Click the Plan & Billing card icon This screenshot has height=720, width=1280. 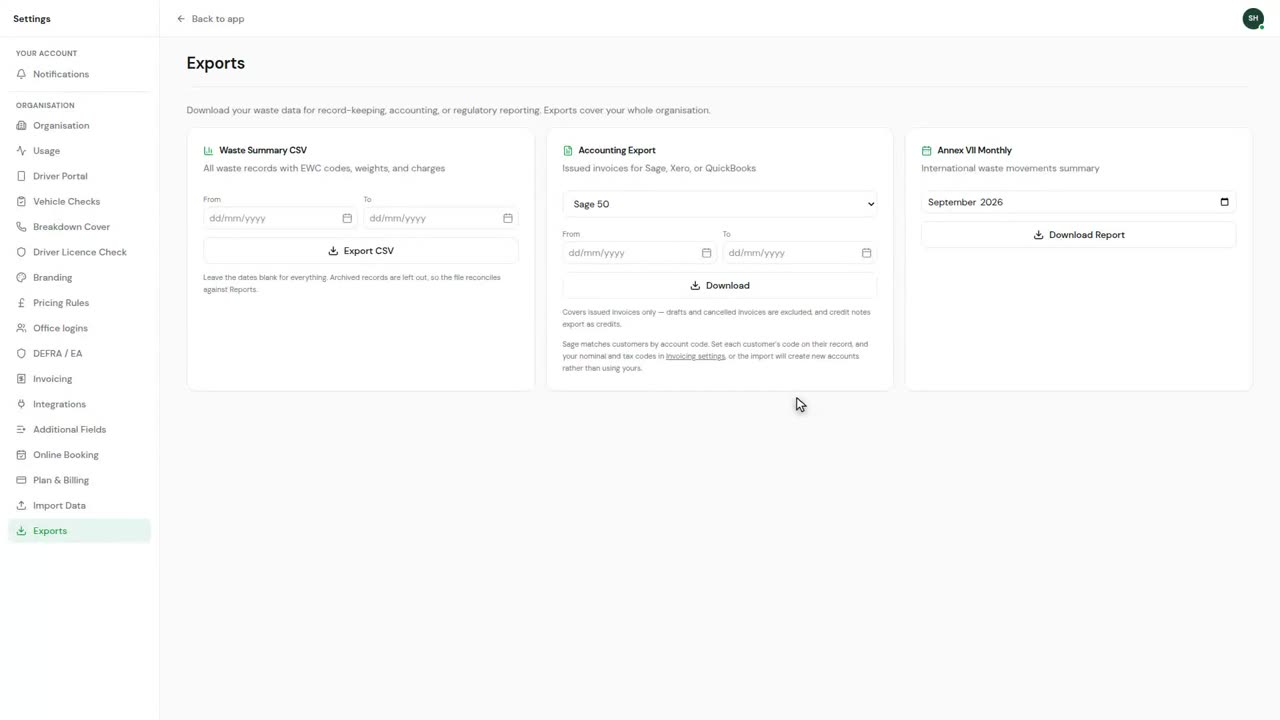click(x=21, y=480)
